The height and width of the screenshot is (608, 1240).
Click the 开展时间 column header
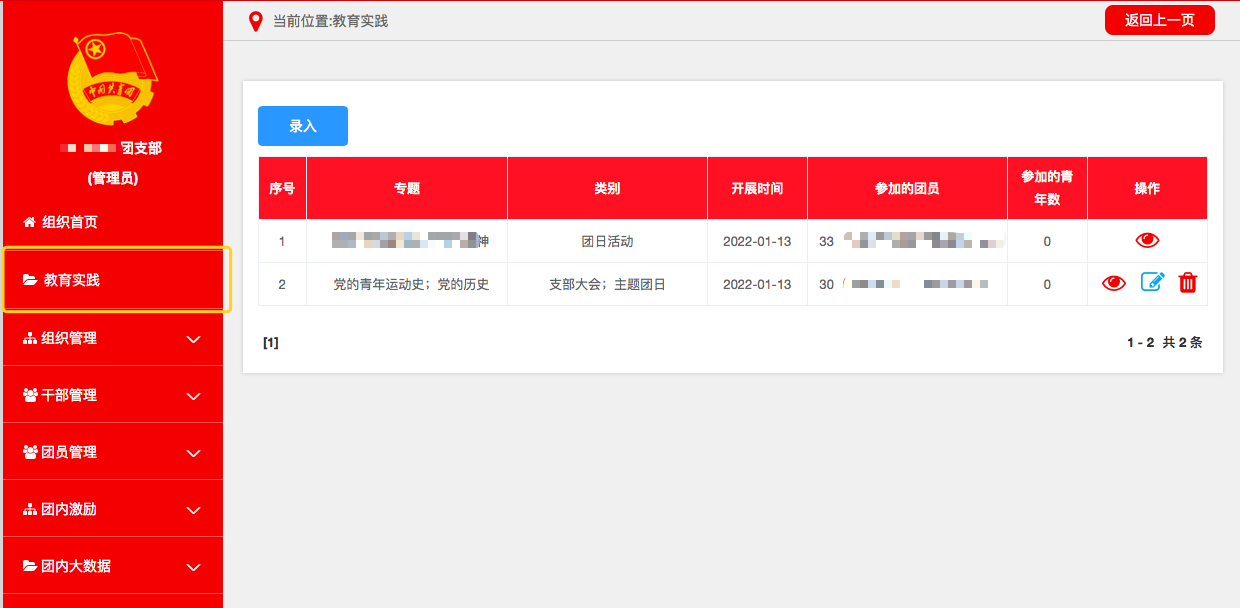point(757,188)
